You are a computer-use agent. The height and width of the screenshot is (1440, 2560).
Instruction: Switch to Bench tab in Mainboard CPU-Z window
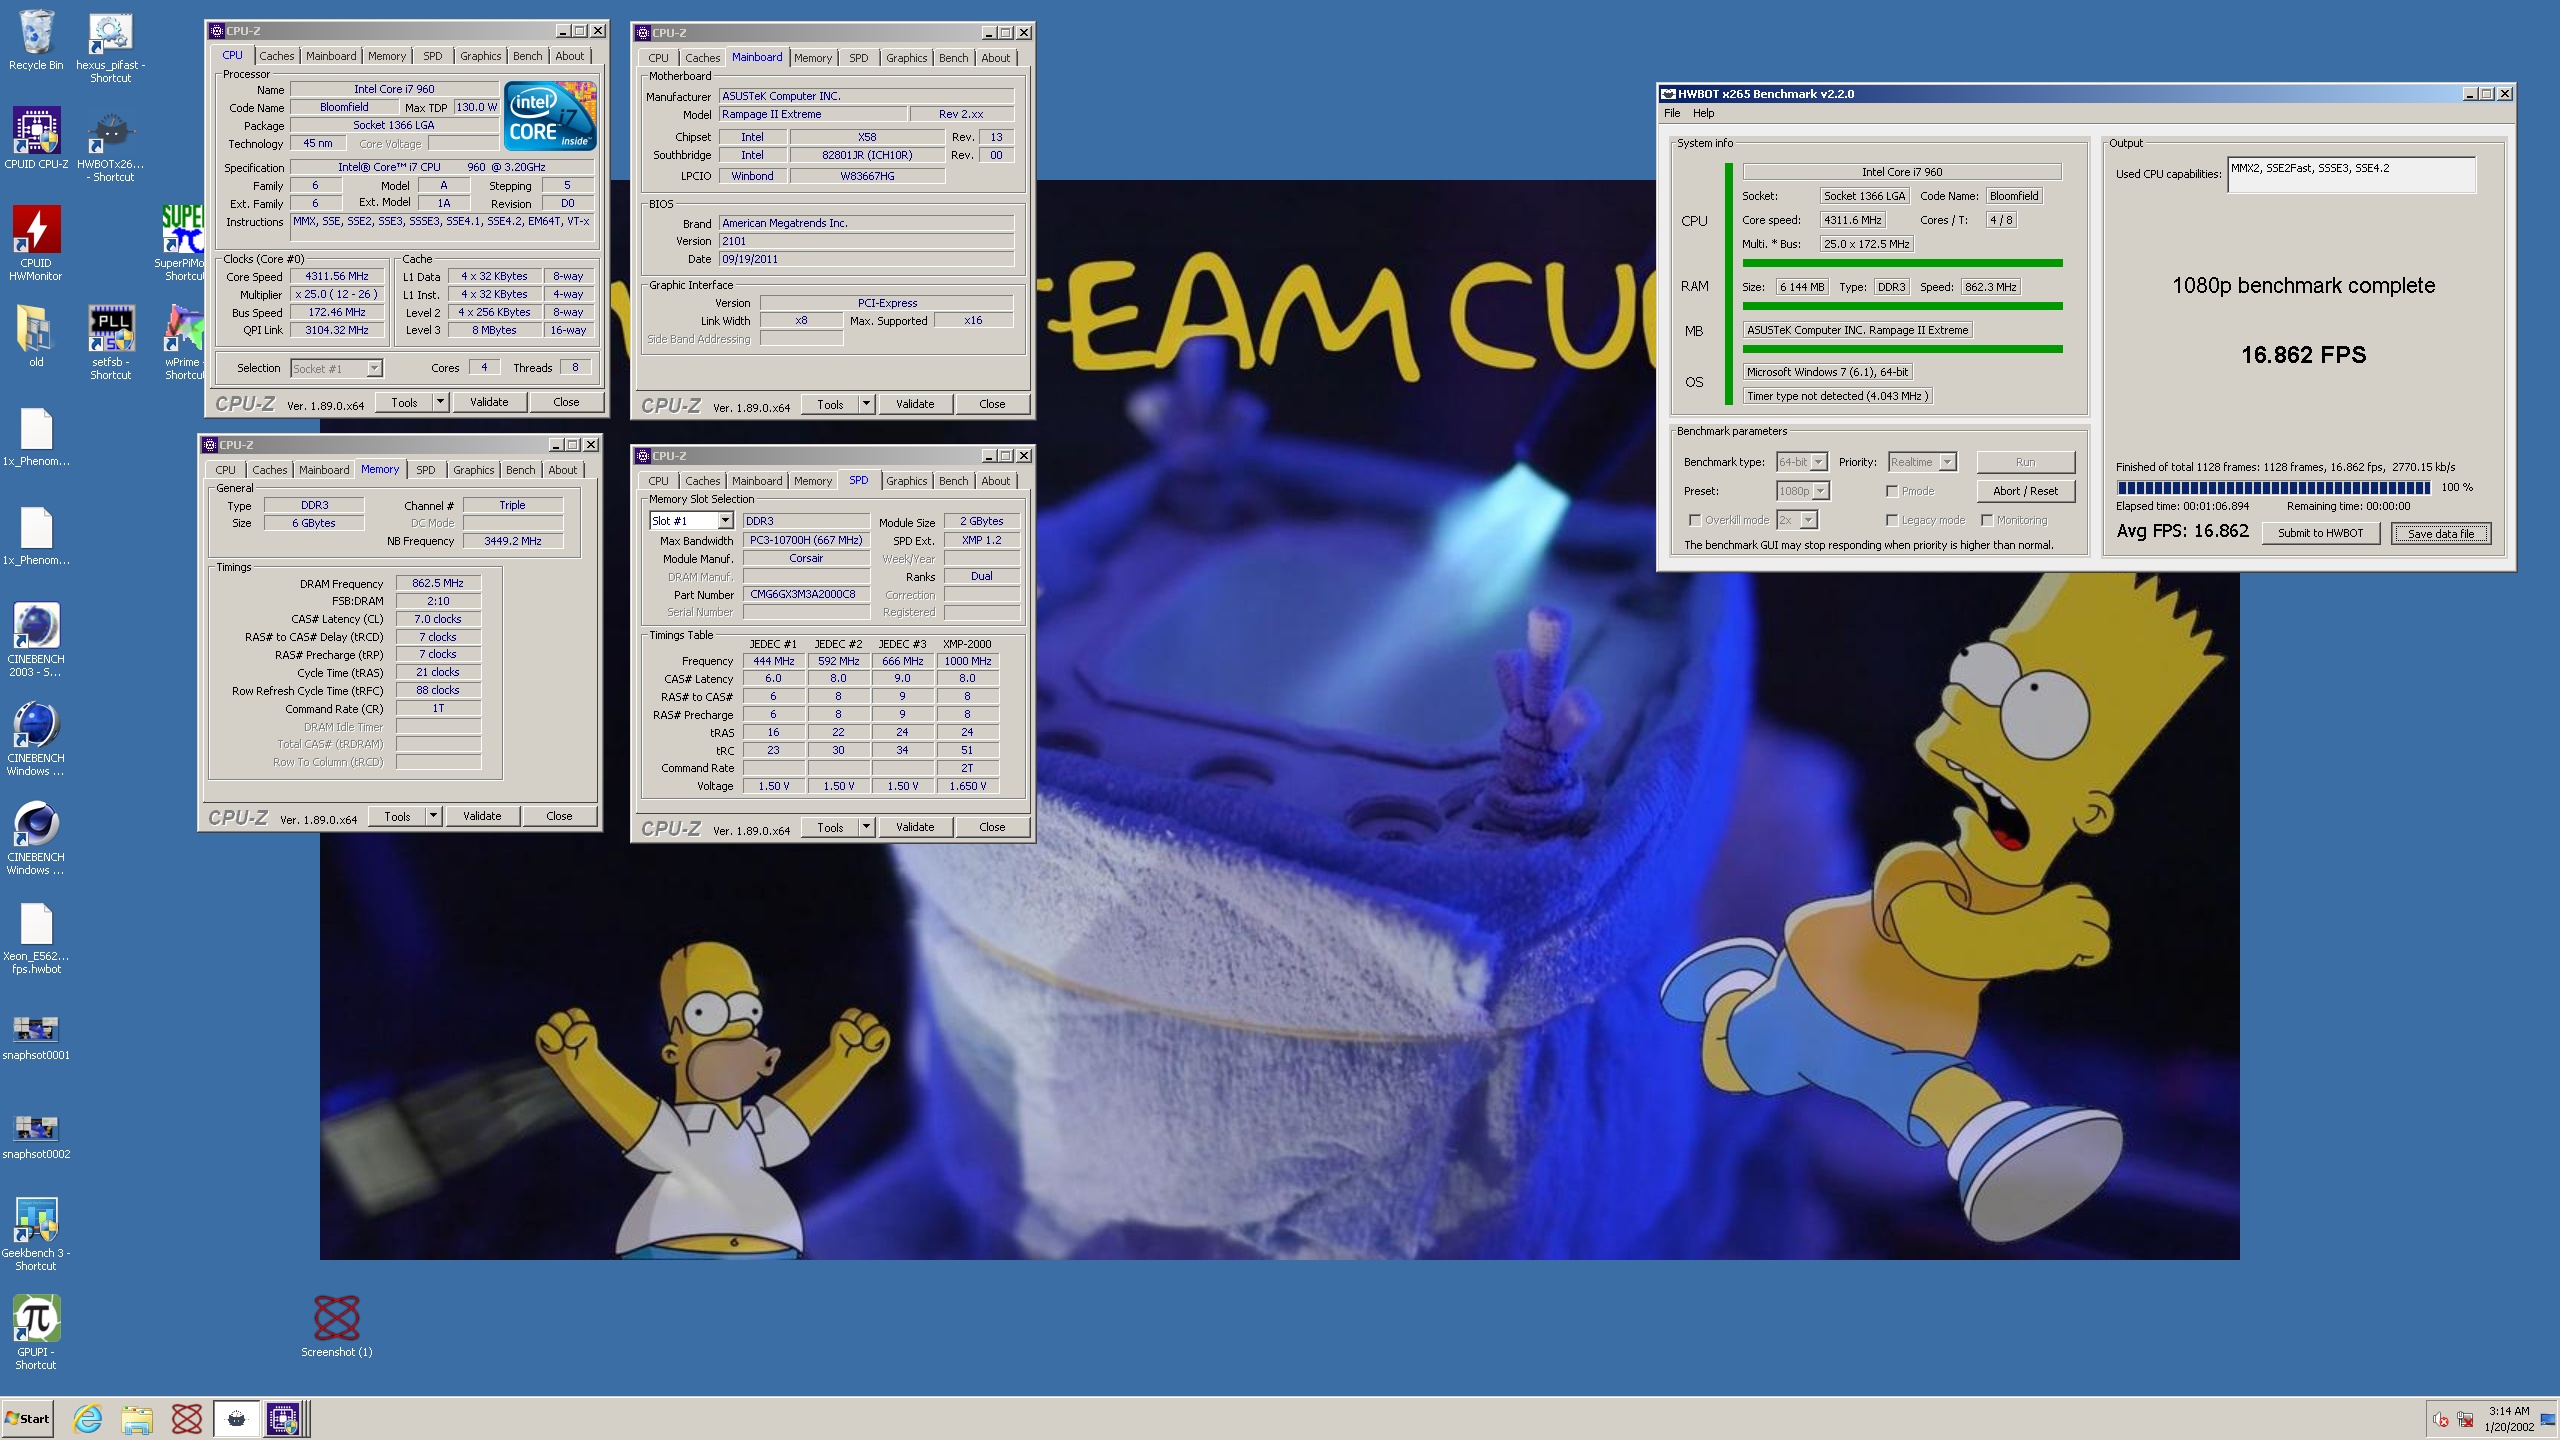tap(953, 58)
